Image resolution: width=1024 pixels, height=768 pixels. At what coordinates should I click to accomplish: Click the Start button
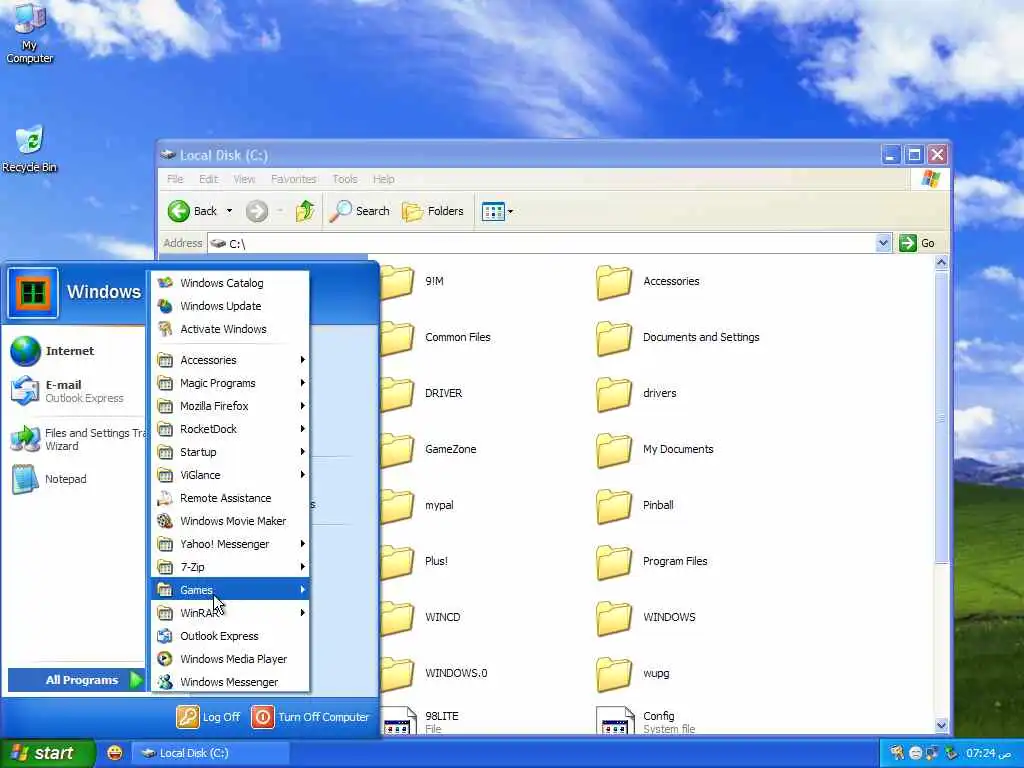[x=47, y=753]
